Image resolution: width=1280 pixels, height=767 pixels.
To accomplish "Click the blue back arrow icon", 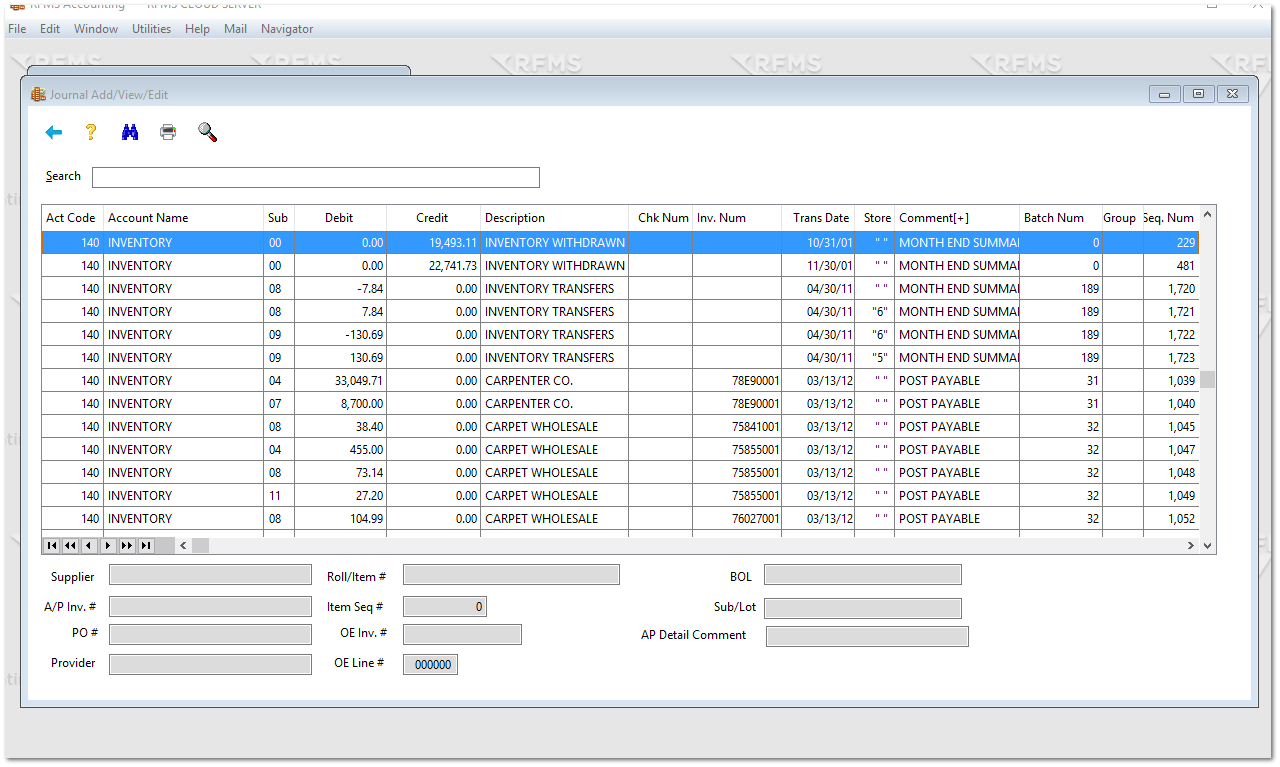I will 54,132.
